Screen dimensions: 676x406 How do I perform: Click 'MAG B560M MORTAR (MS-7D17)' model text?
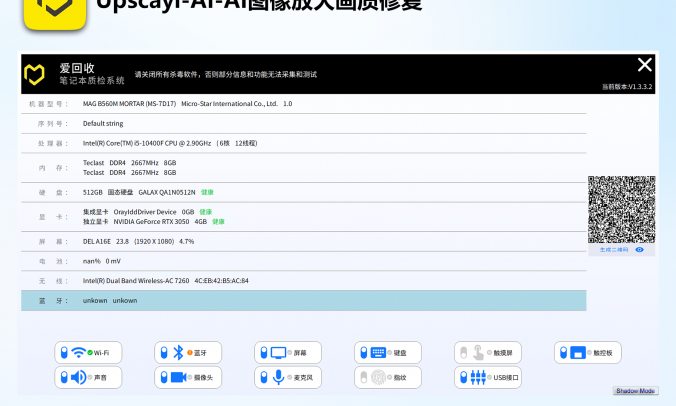point(129,104)
